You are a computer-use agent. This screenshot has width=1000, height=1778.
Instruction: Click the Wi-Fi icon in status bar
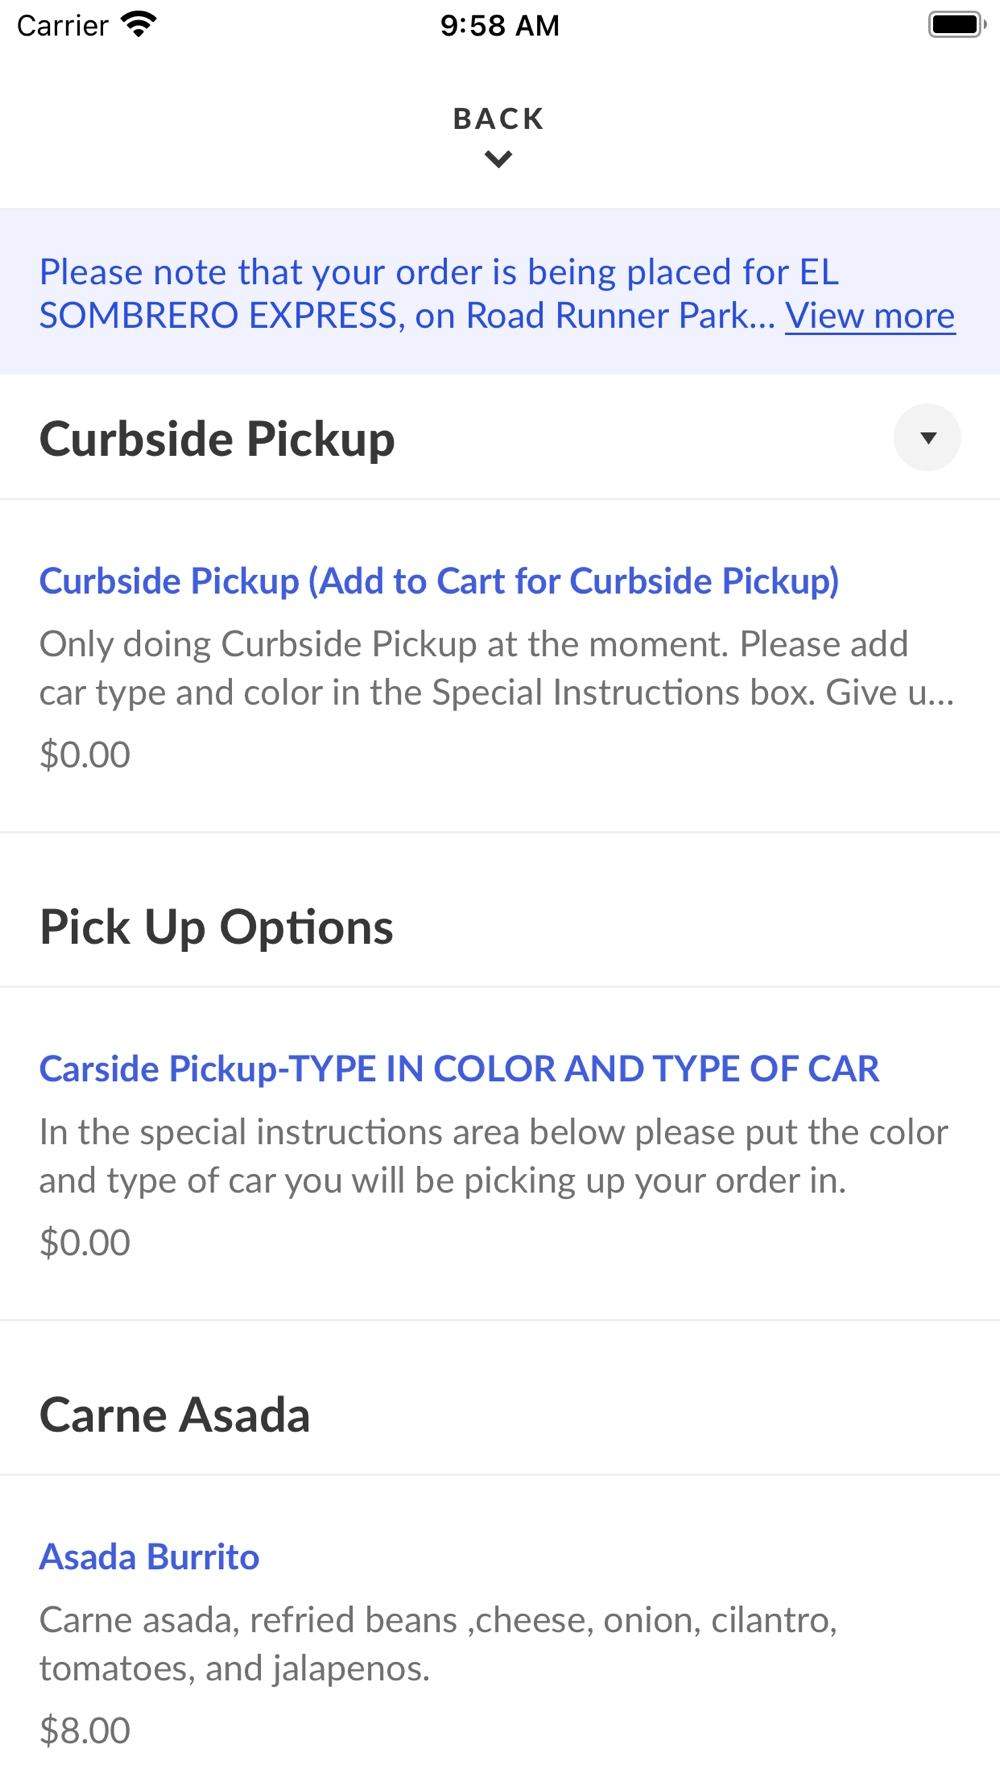(x=139, y=25)
